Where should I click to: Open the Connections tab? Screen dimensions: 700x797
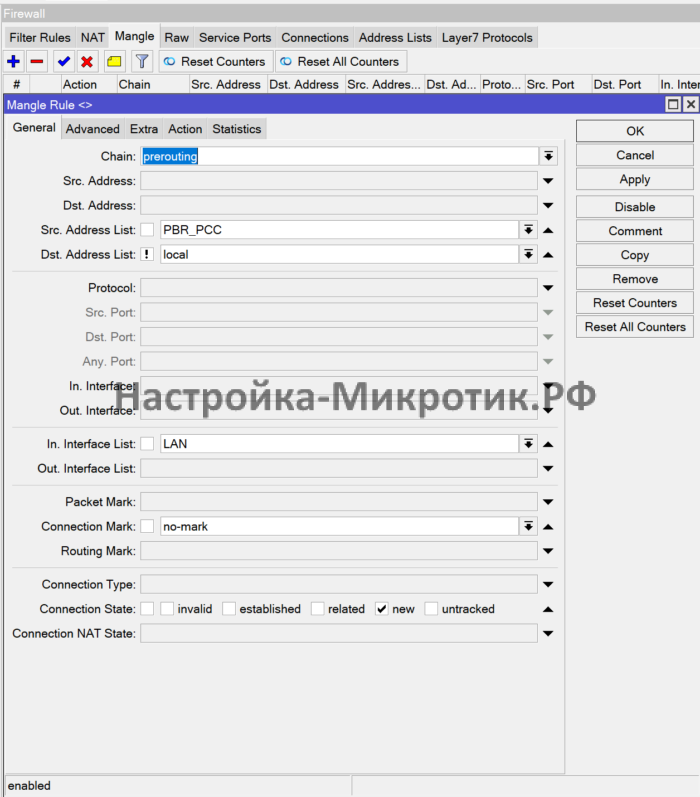point(315,38)
